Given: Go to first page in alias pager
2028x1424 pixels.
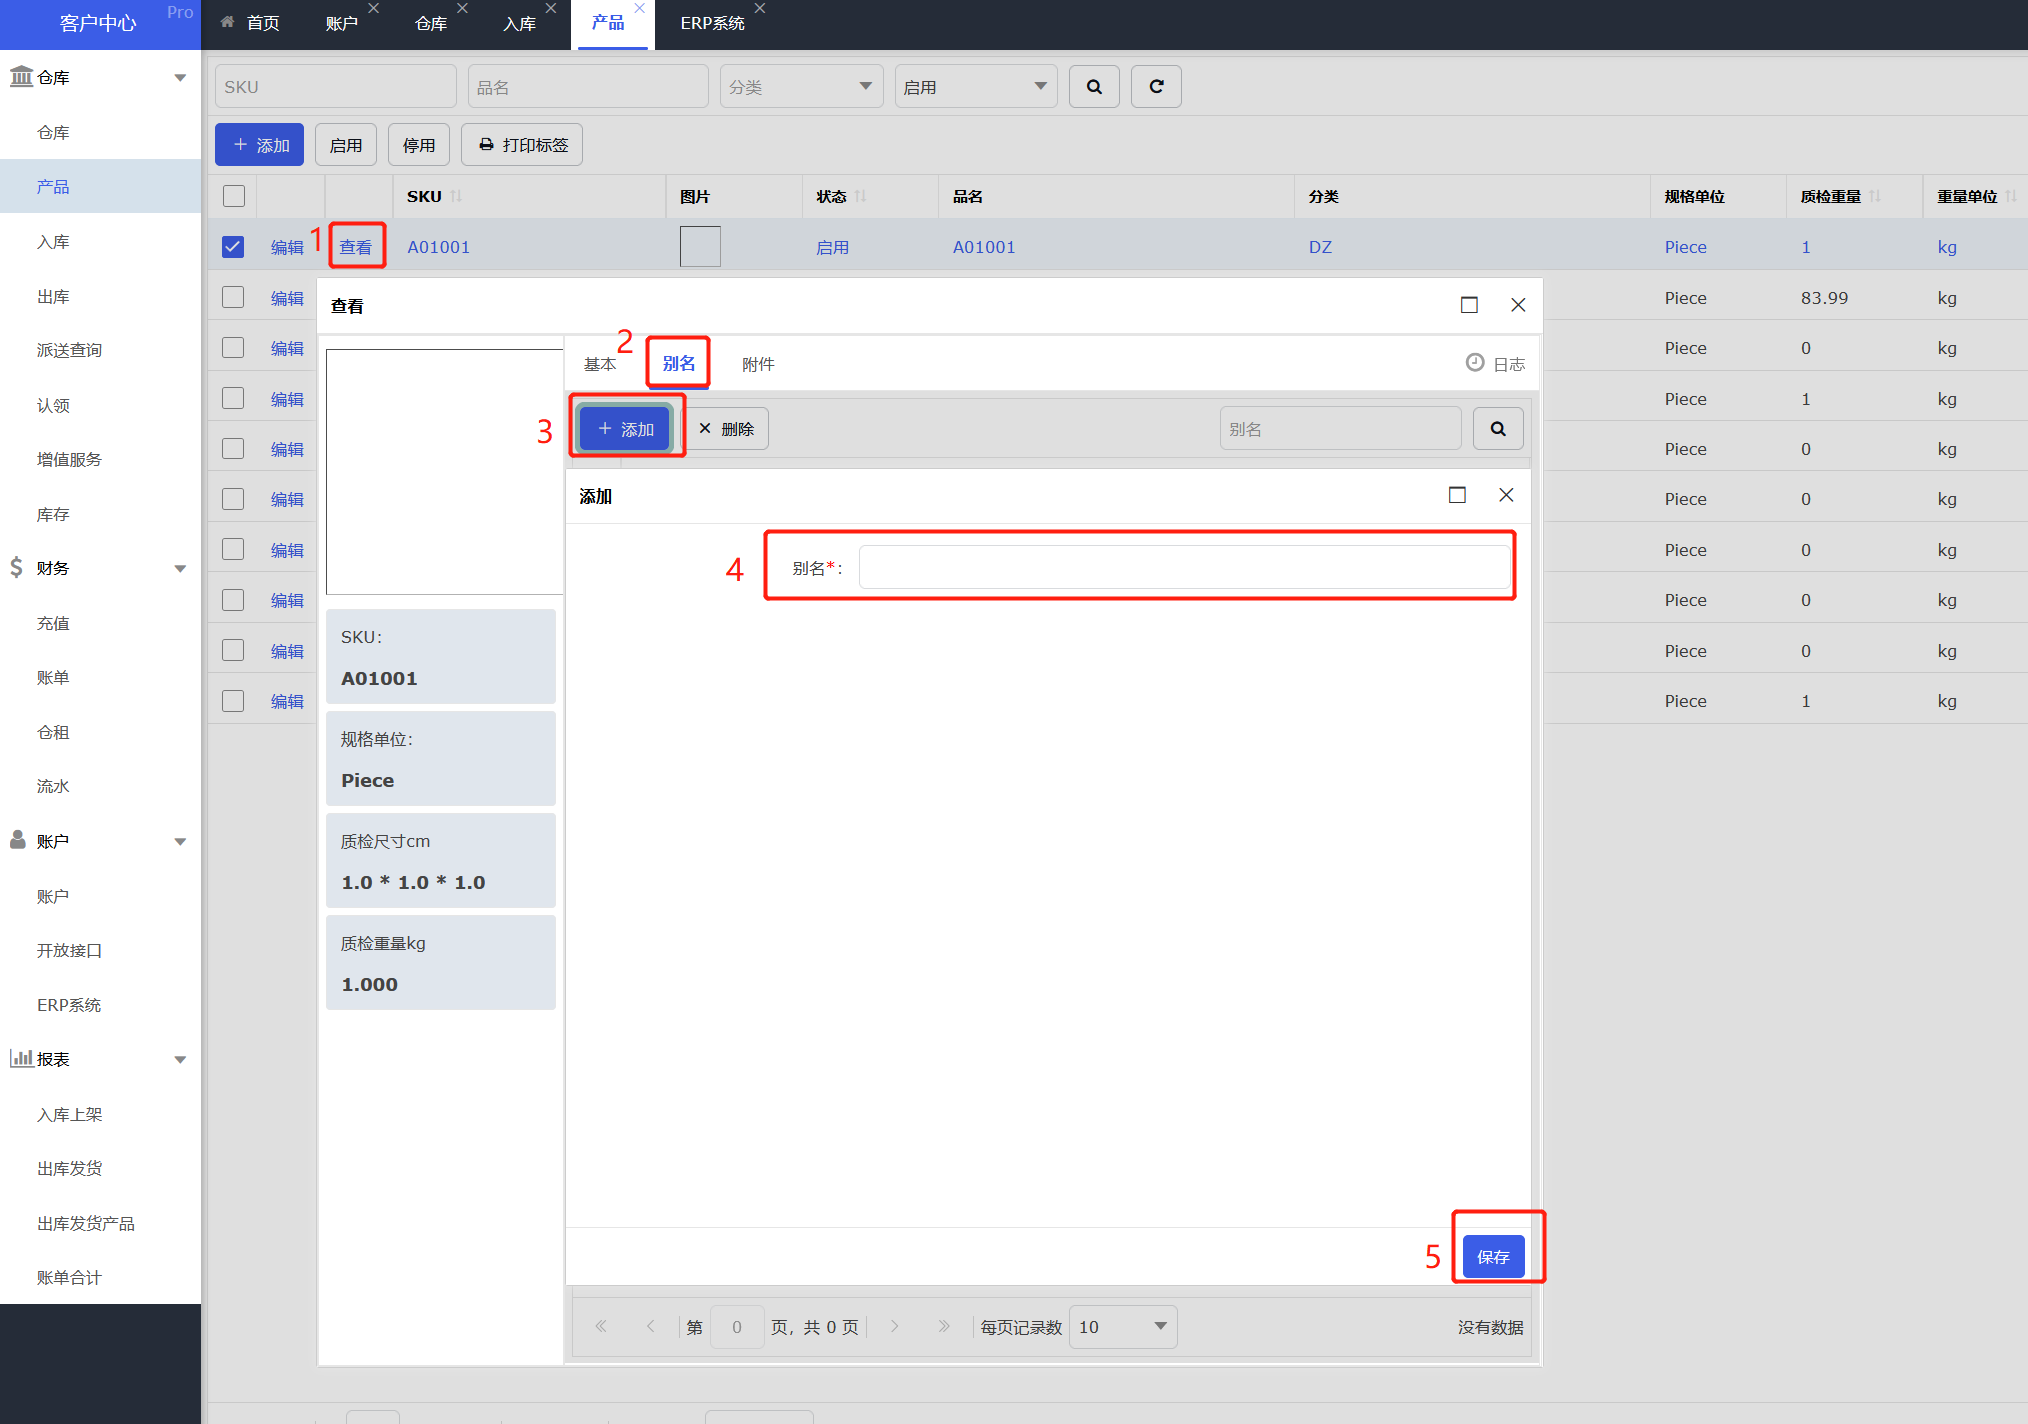Looking at the screenshot, I should [601, 1326].
